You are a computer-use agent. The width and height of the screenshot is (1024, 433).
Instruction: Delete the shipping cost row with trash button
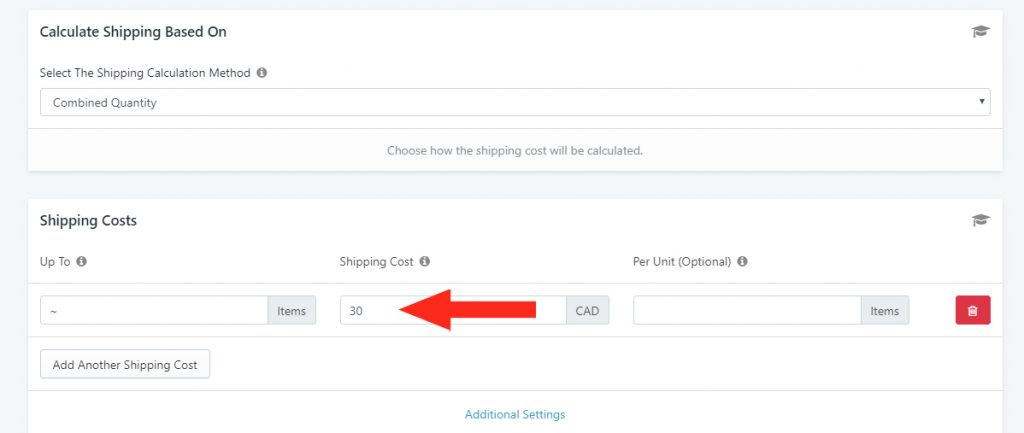click(972, 310)
